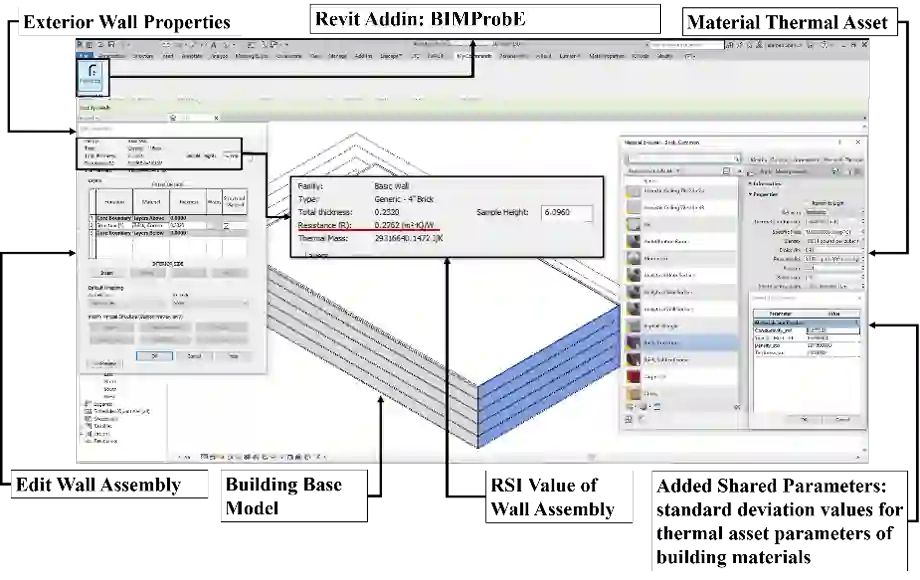The height and width of the screenshot is (580, 920).
Task: Click the Preview button in Edit Assembly
Action: 104,364
